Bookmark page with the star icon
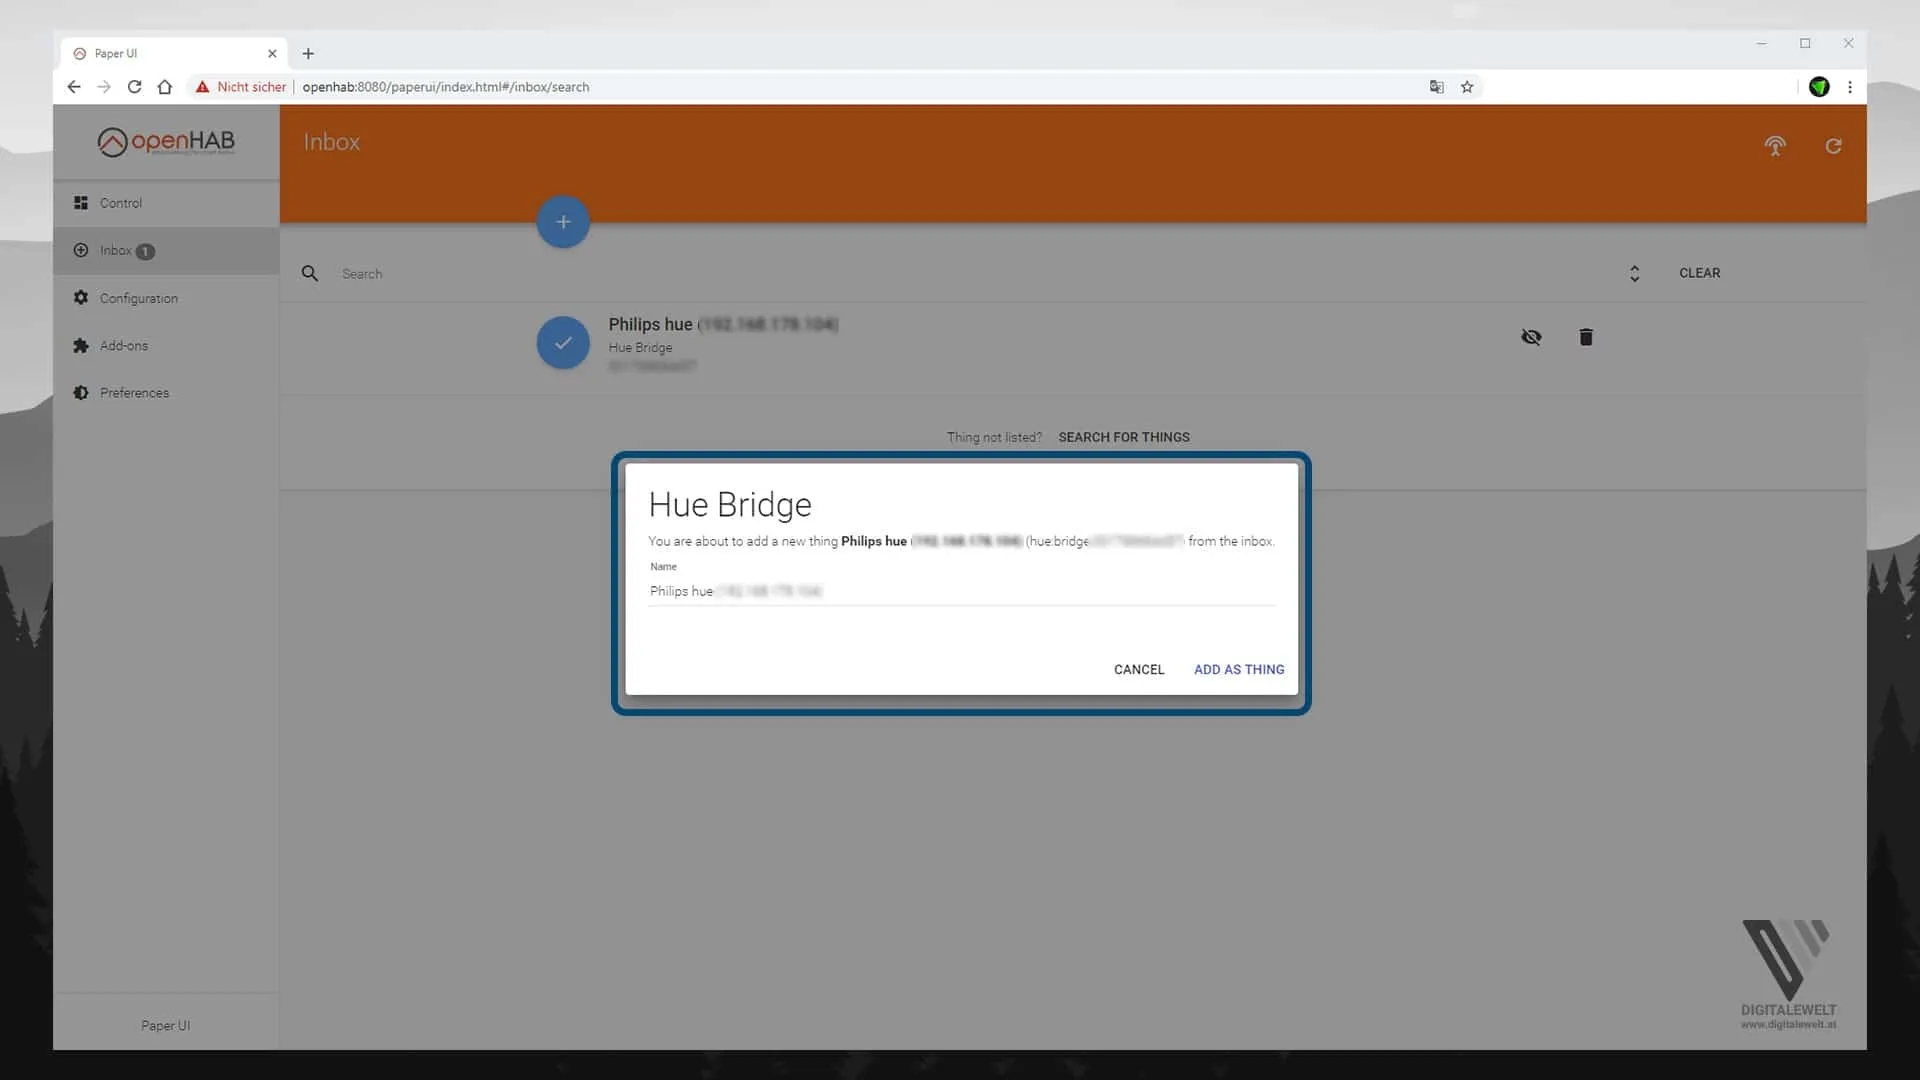 click(x=1467, y=87)
